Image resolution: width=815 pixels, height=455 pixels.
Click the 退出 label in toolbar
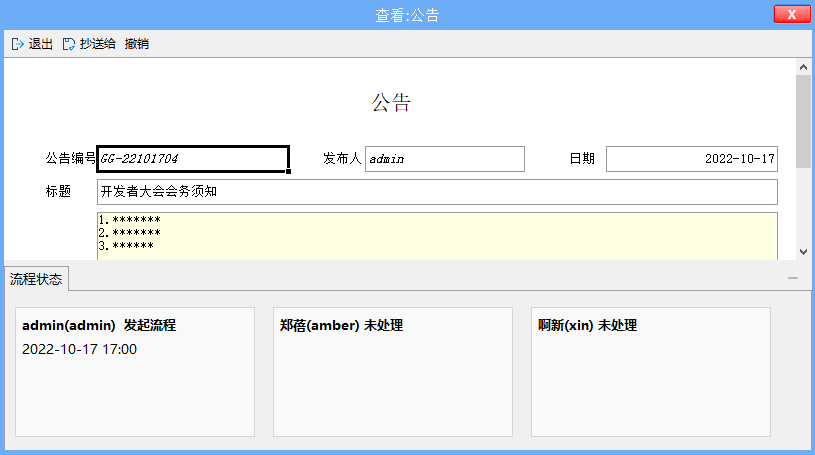tap(41, 44)
